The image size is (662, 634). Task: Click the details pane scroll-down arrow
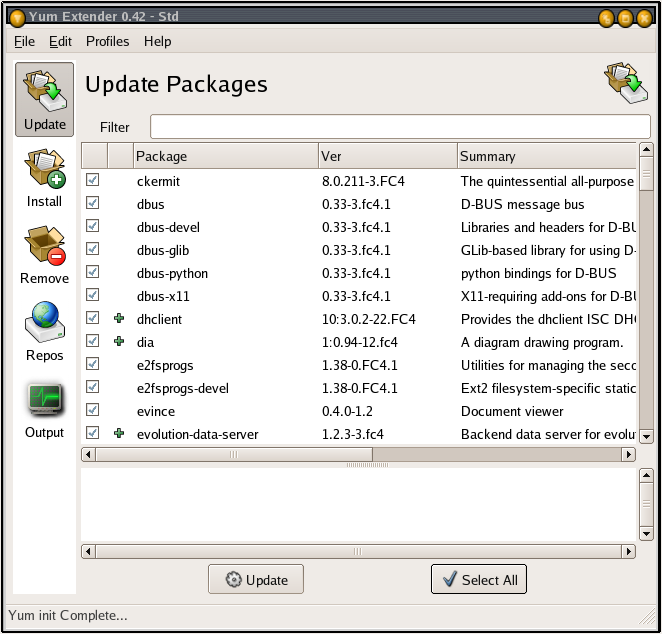pyautogui.click(x=646, y=534)
